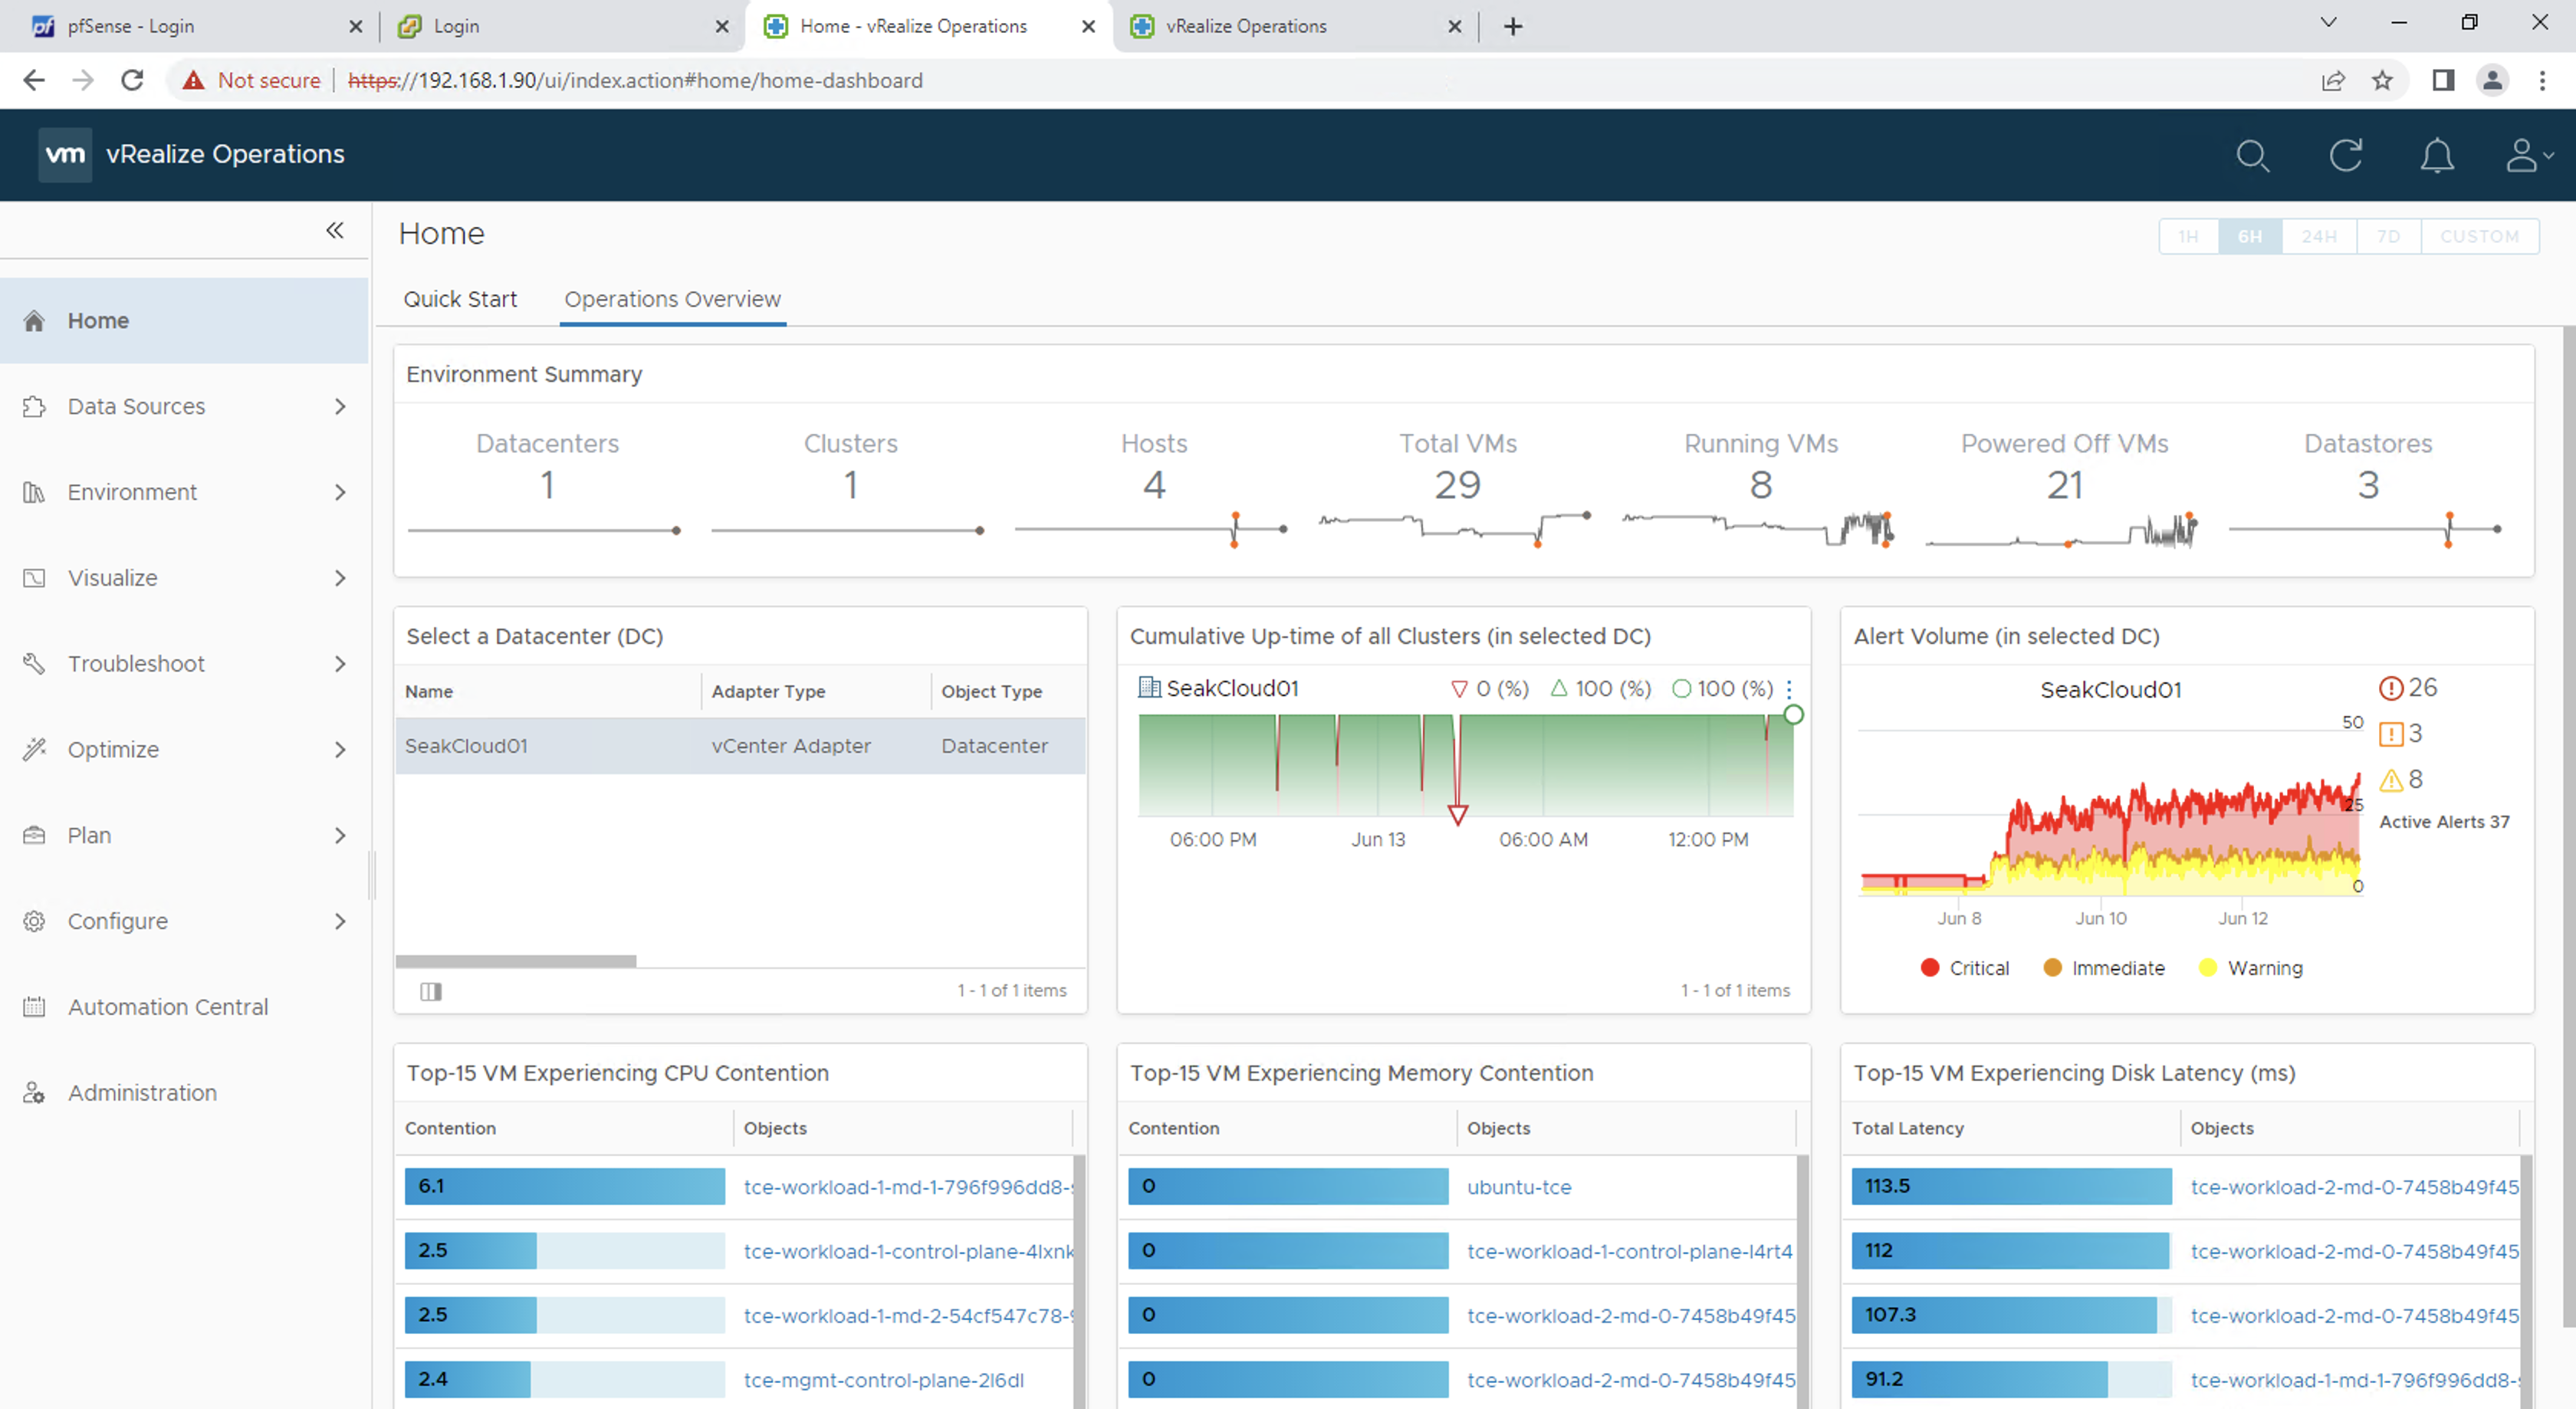Select the Operations Overview tab
The height and width of the screenshot is (1409, 2576).
click(672, 298)
